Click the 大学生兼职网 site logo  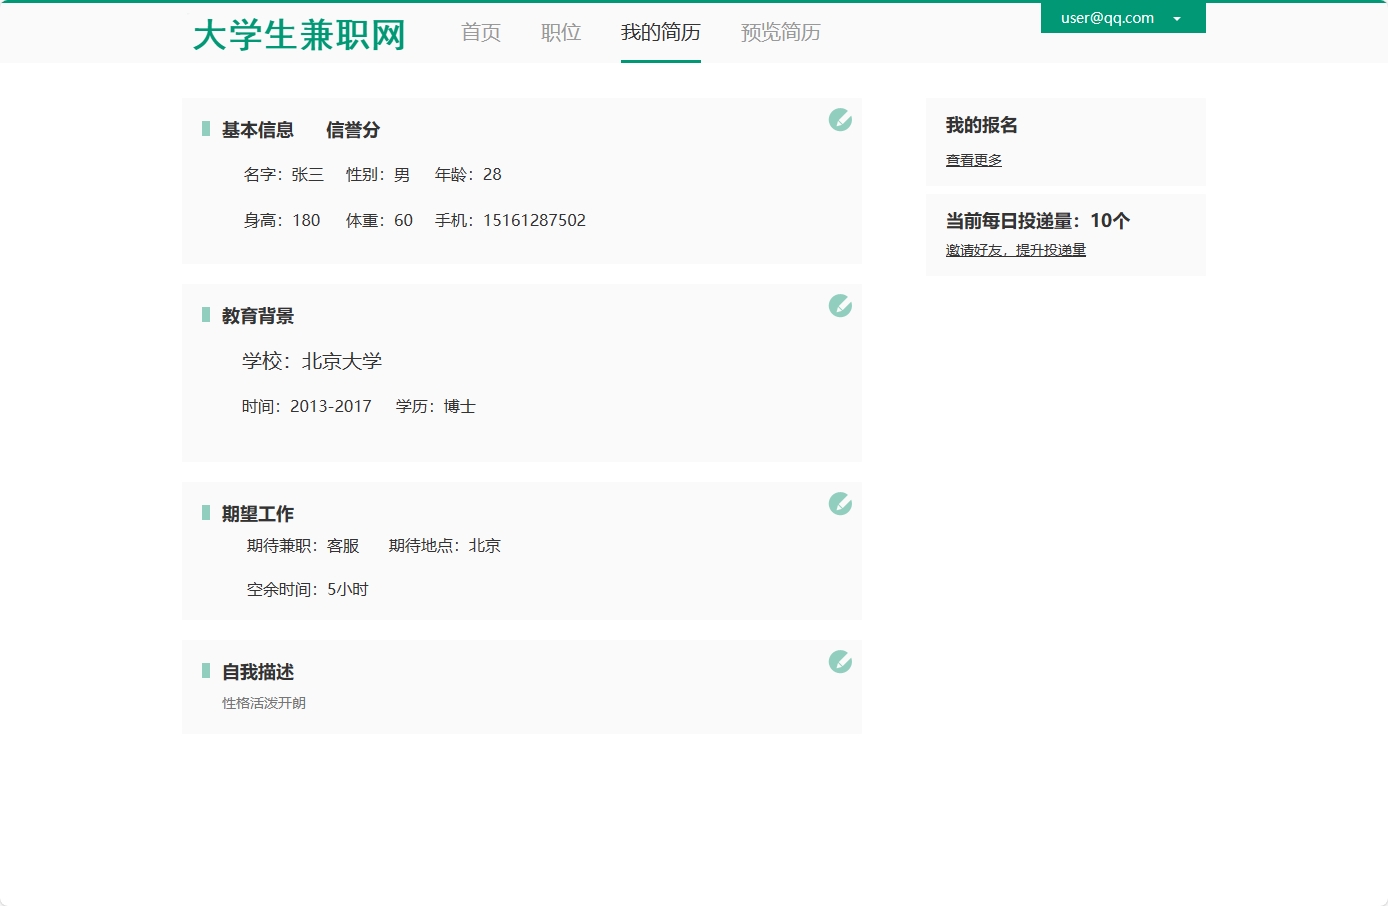[298, 34]
